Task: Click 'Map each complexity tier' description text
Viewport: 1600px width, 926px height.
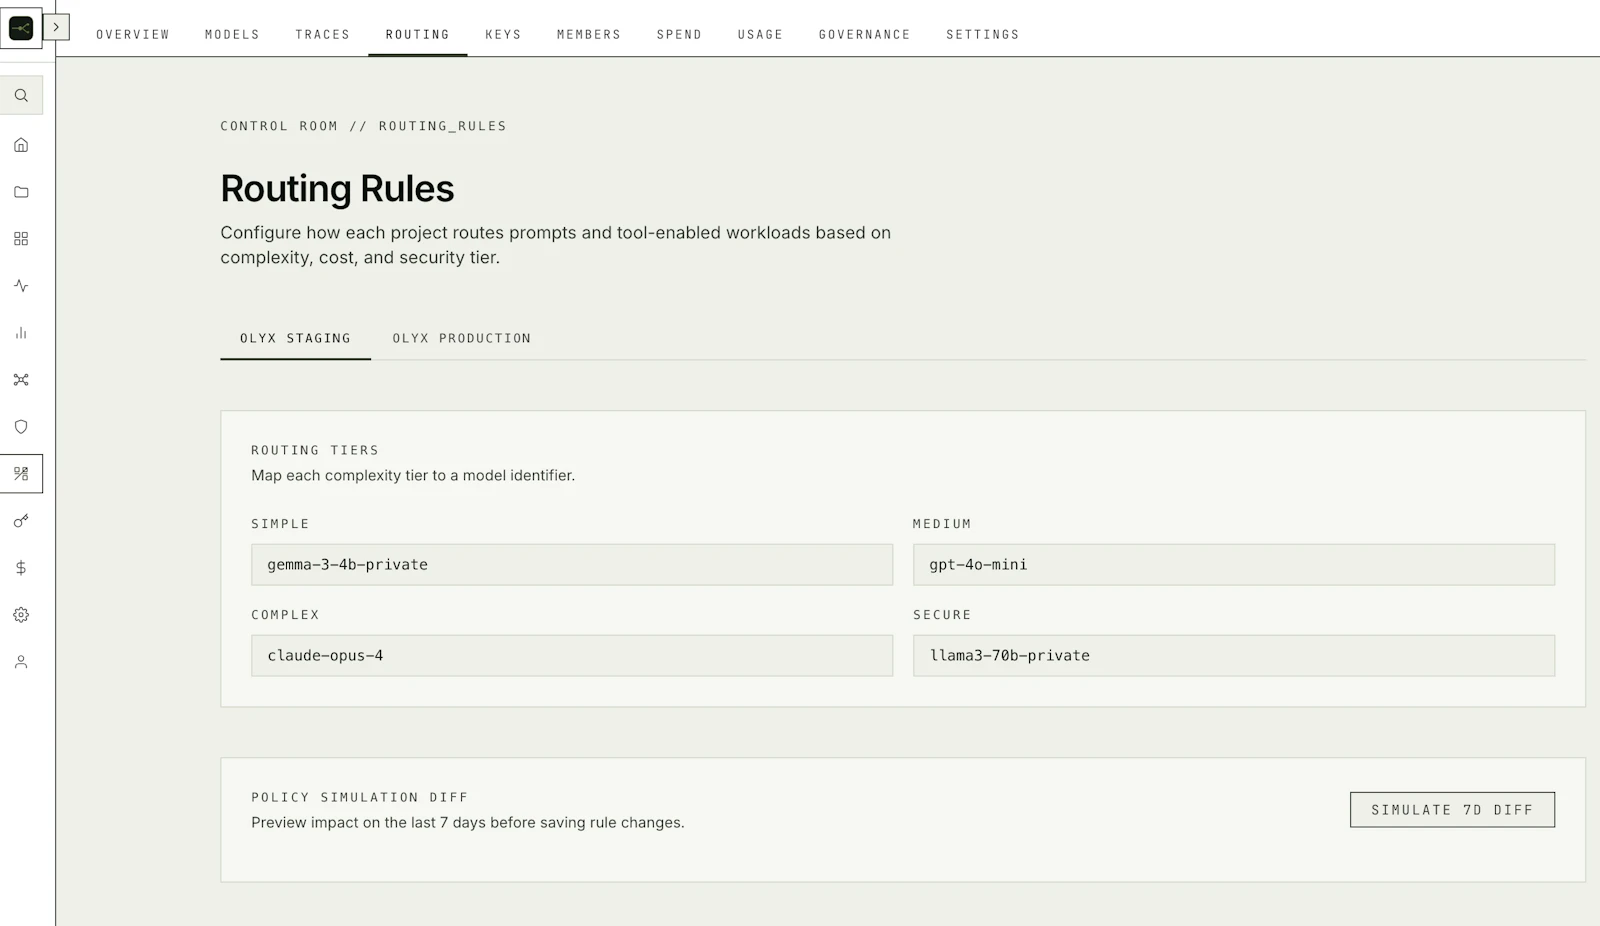Action: coord(413,476)
